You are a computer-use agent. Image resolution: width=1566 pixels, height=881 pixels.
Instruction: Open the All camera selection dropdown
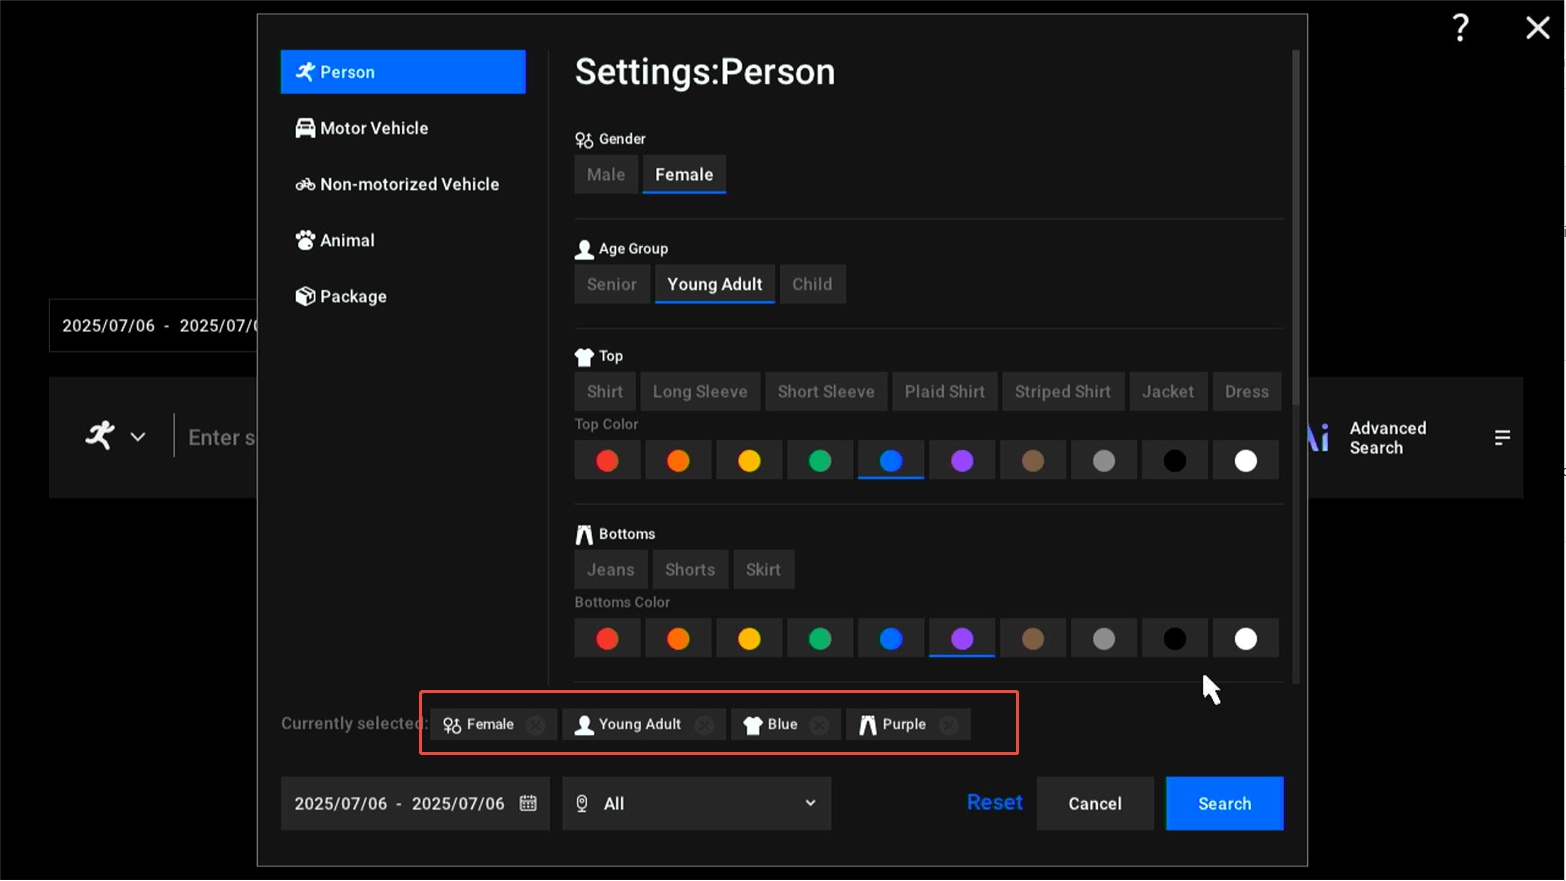[697, 803]
